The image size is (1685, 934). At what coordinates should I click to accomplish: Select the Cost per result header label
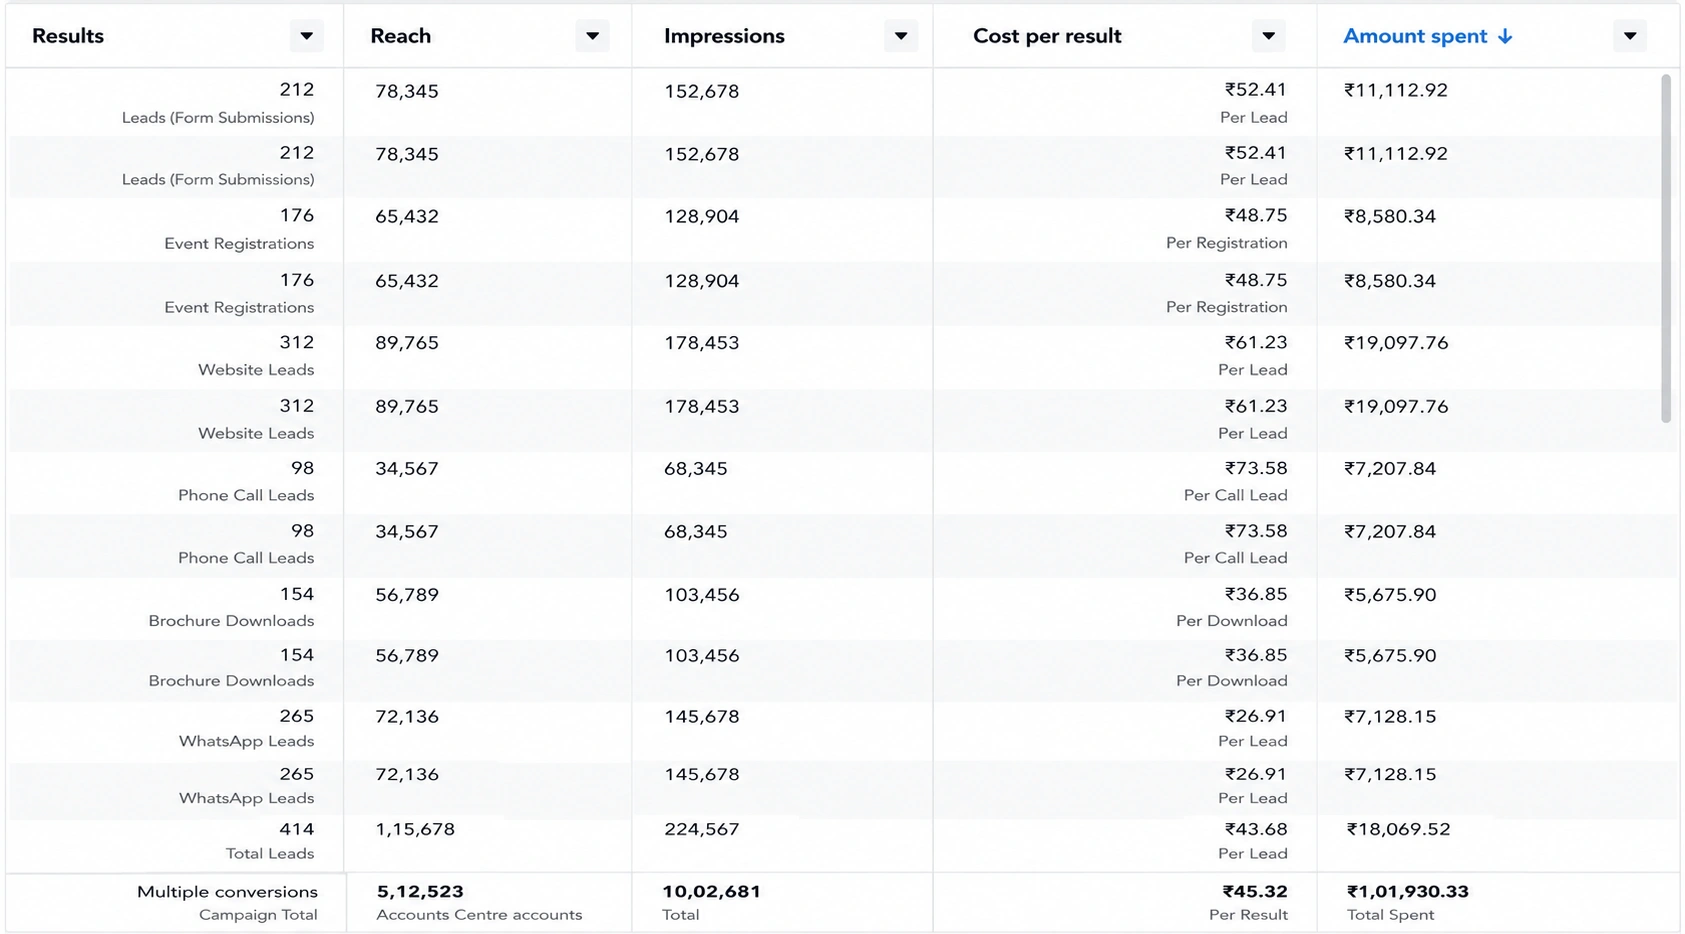click(x=1047, y=36)
